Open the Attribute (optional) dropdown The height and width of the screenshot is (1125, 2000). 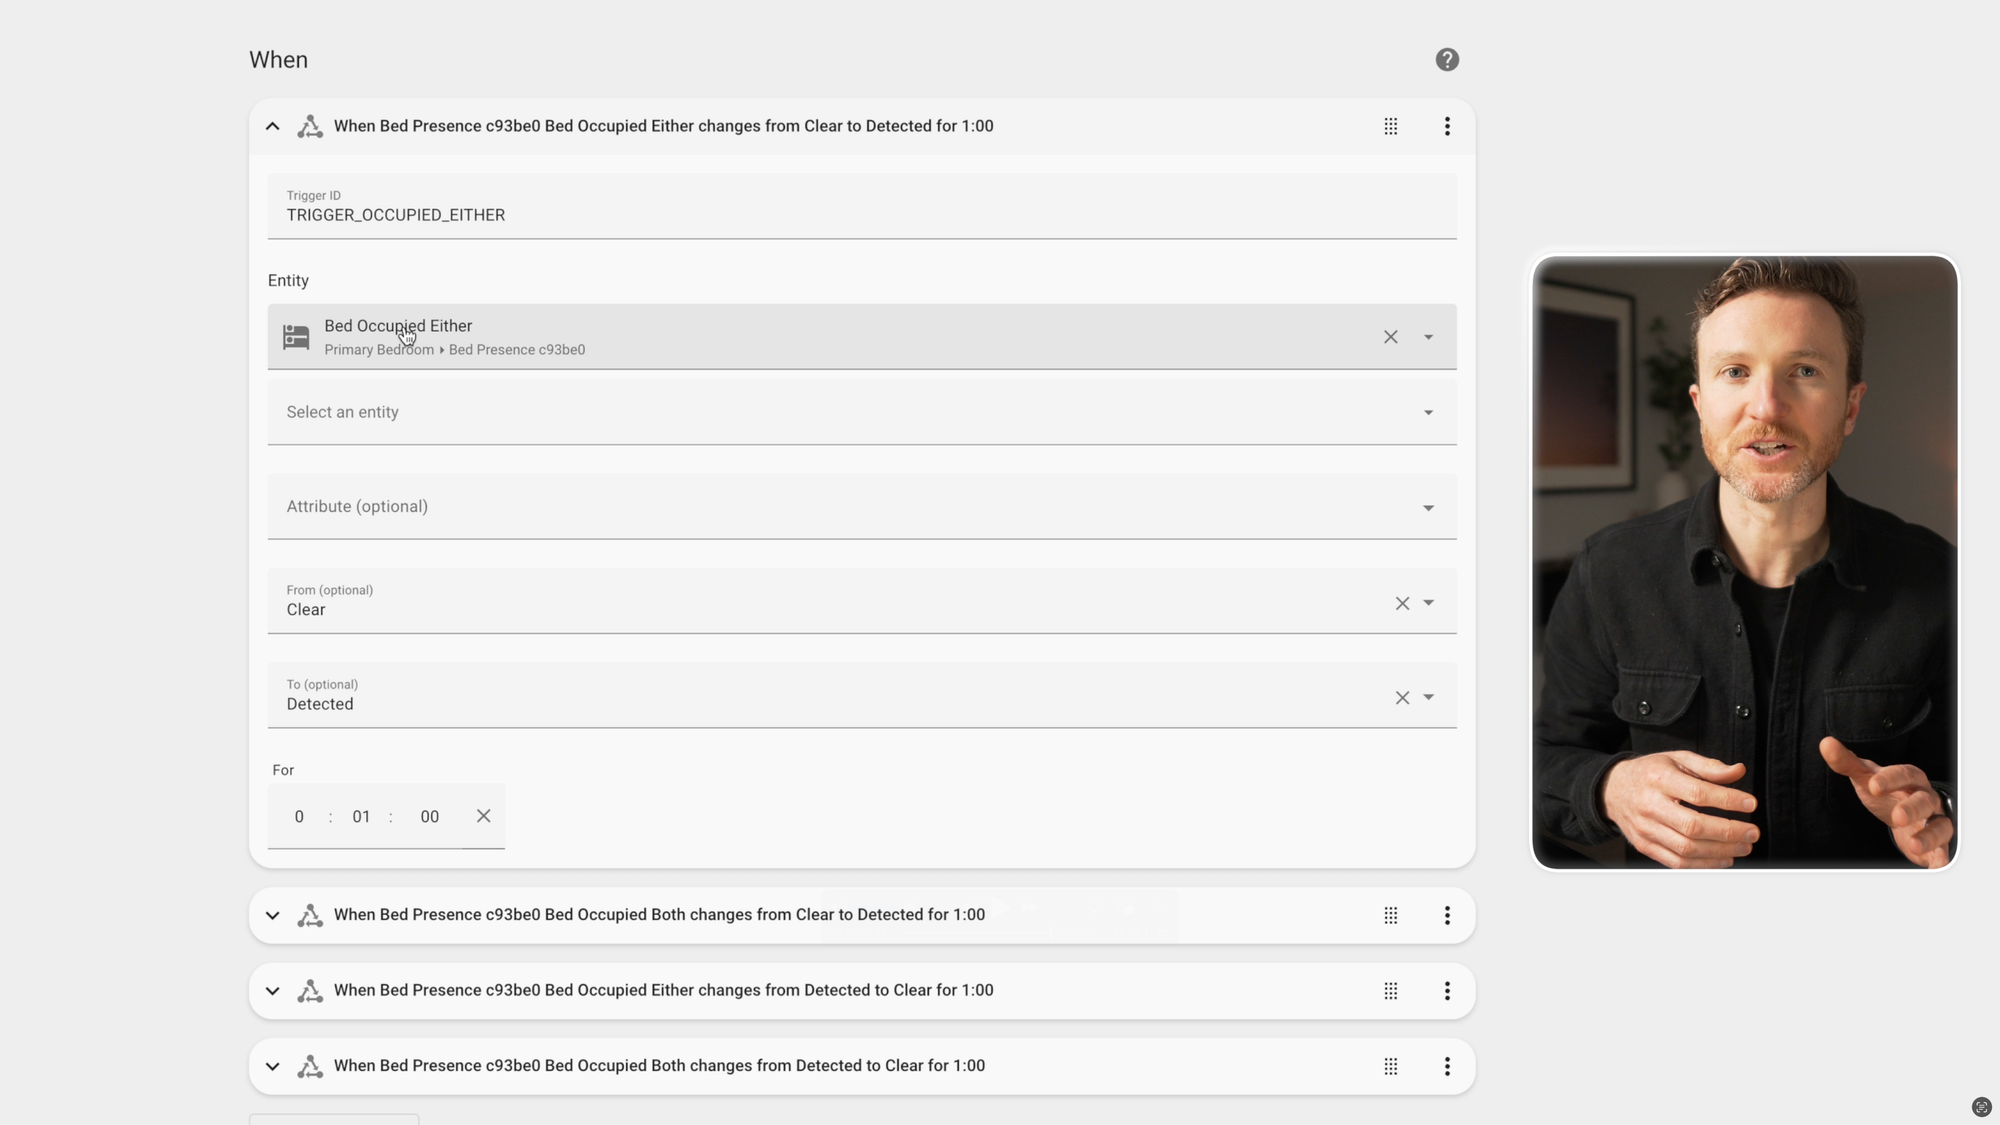click(861, 507)
